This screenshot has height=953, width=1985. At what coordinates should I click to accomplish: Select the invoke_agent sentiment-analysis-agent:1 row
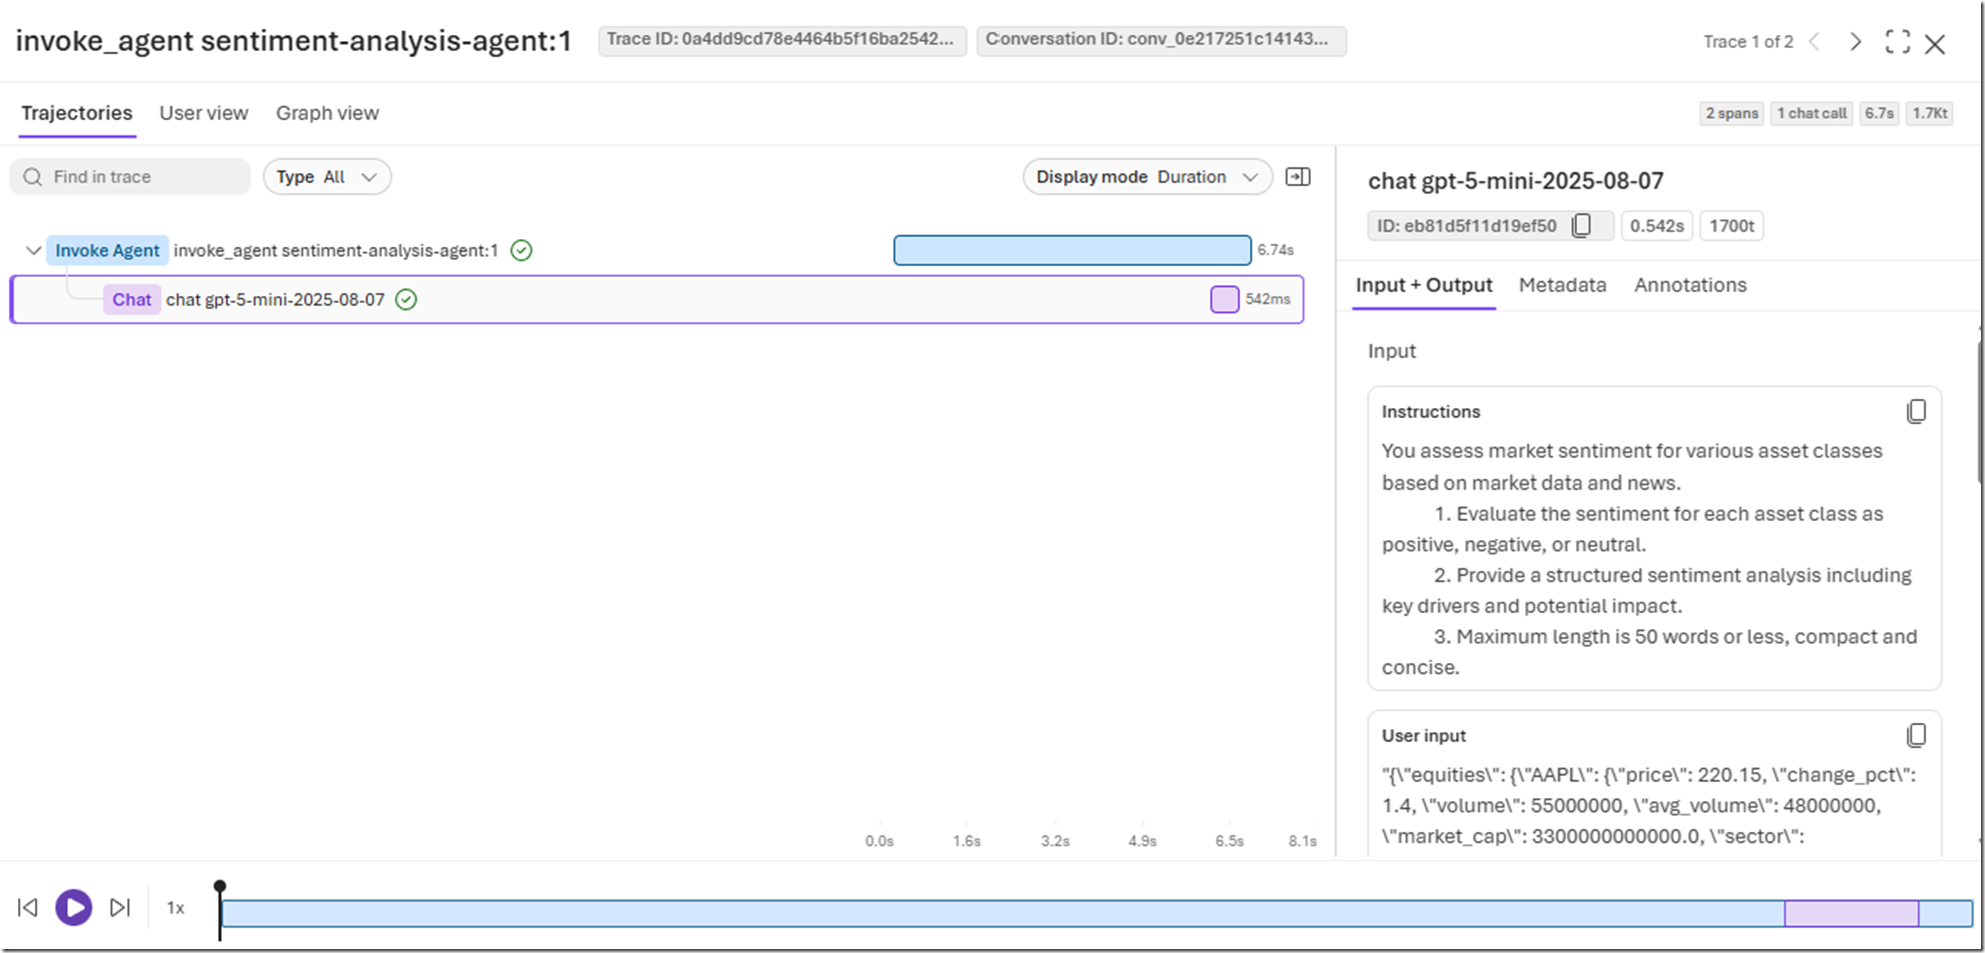click(x=657, y=250)
